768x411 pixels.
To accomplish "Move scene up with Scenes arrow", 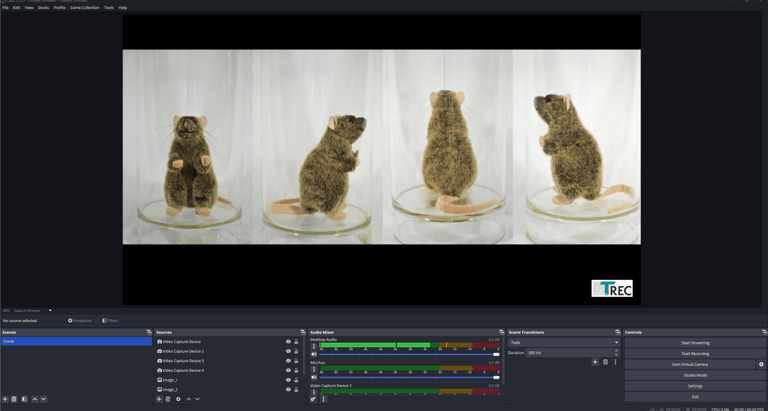I will (x=35, y=399).
